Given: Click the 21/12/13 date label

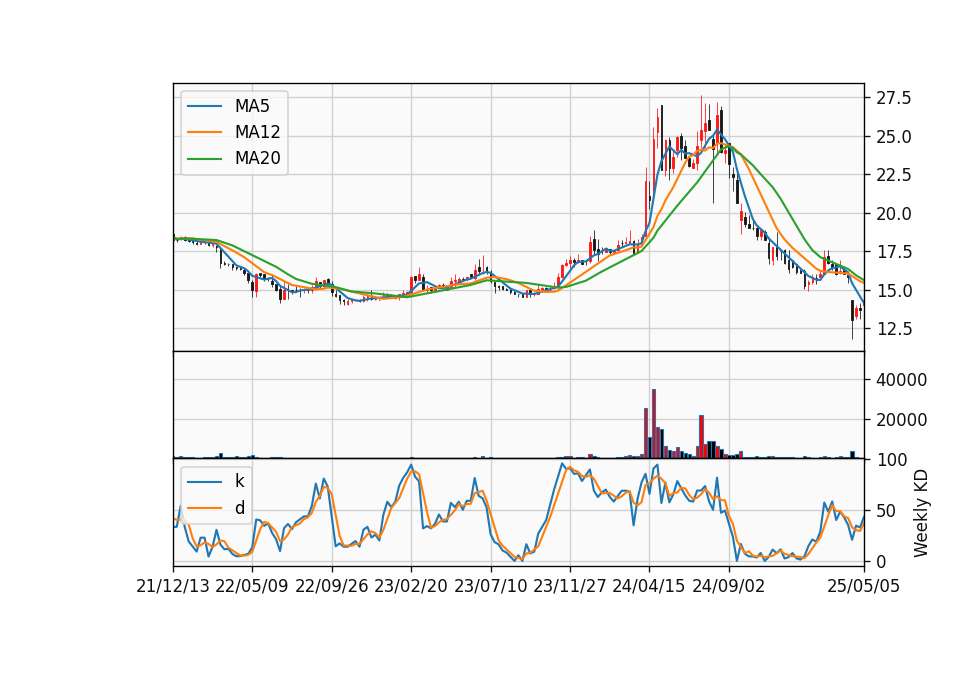Looking at the screenshot, I should pyautogui.click(x=173, y=586).
